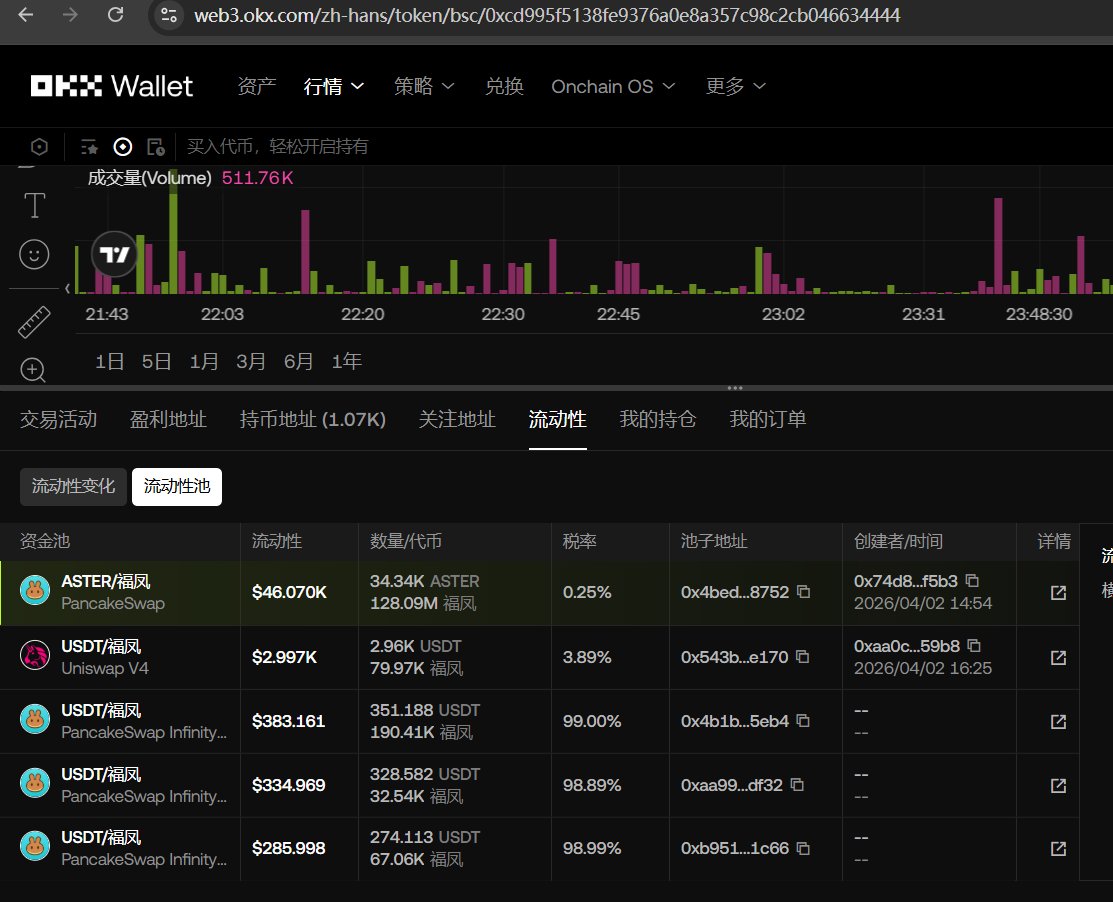Viewport: 1113px width, 902px height.
Task: Set chart range to 1月
Action: point(204,362)
